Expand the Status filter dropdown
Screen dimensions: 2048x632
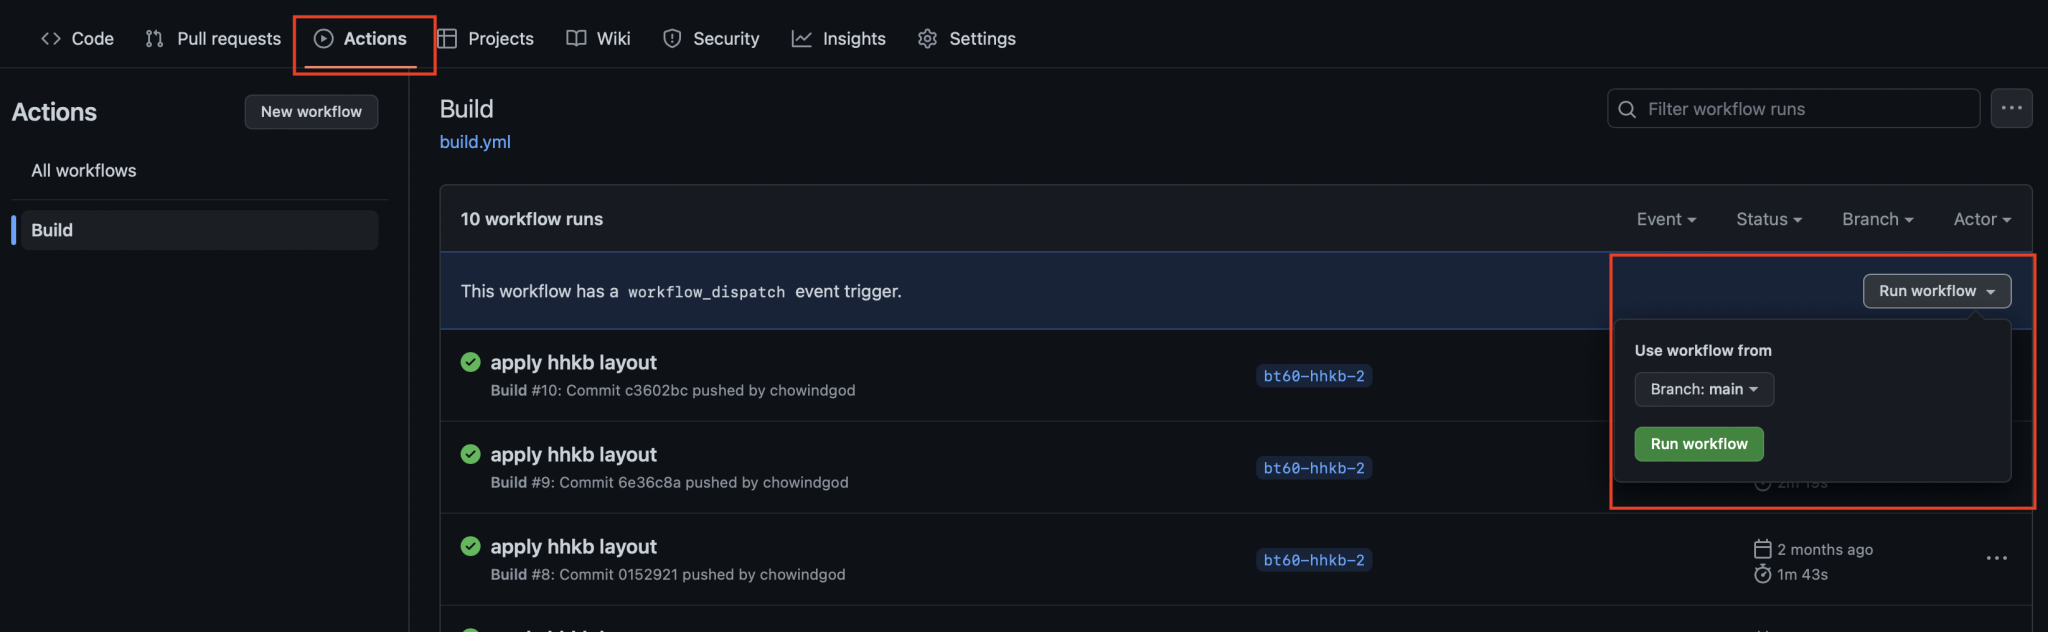[x=1768, y=219]
